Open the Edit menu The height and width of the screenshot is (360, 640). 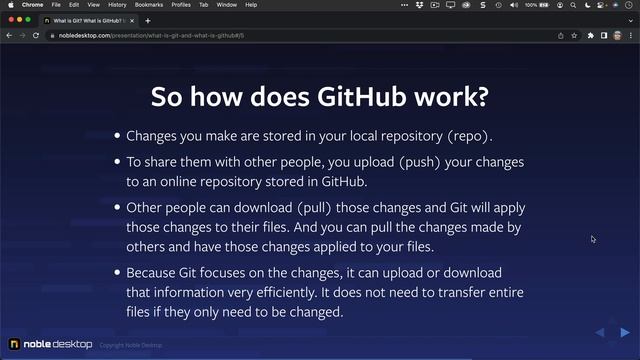pyautogui.click(x=74, y=5)
